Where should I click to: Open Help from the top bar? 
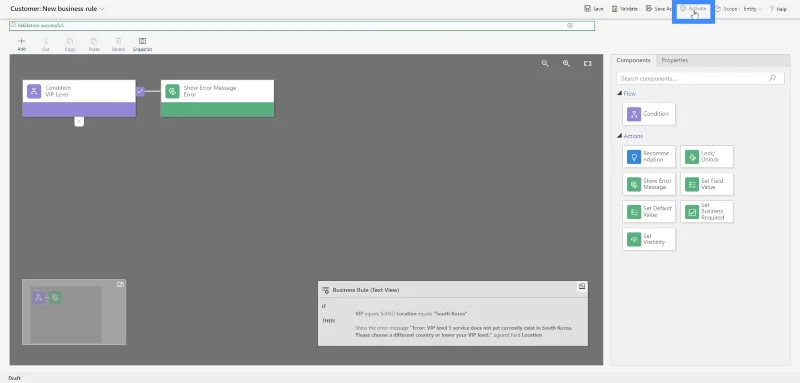point(778,9)
